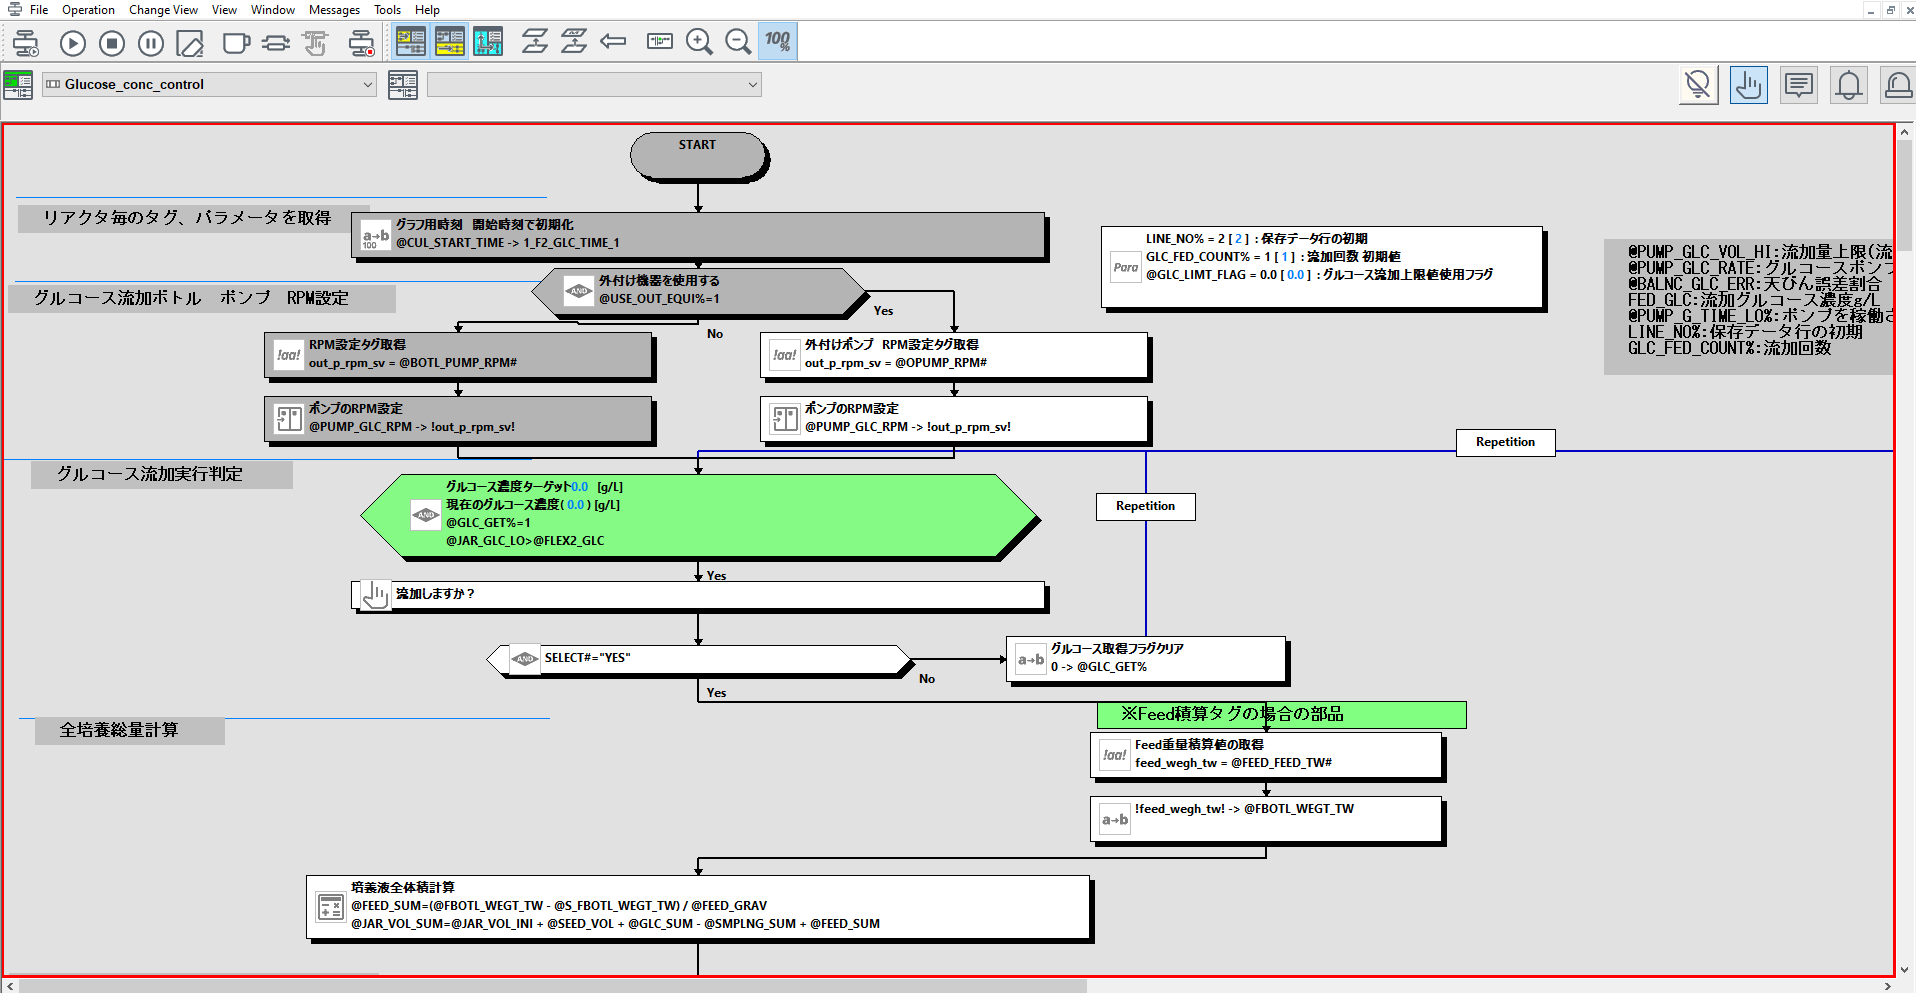Click the gray flowchart icon before empty dropdown
Viewport: 1916px width, 993px height.
403,85
